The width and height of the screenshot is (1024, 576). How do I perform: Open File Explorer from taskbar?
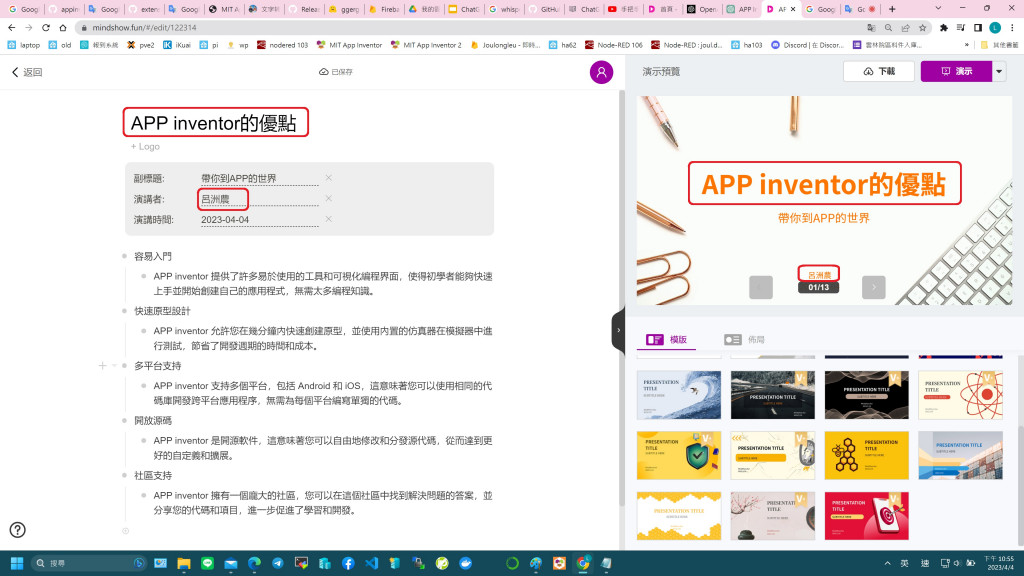pyautogui.click(x=184, y=563)
